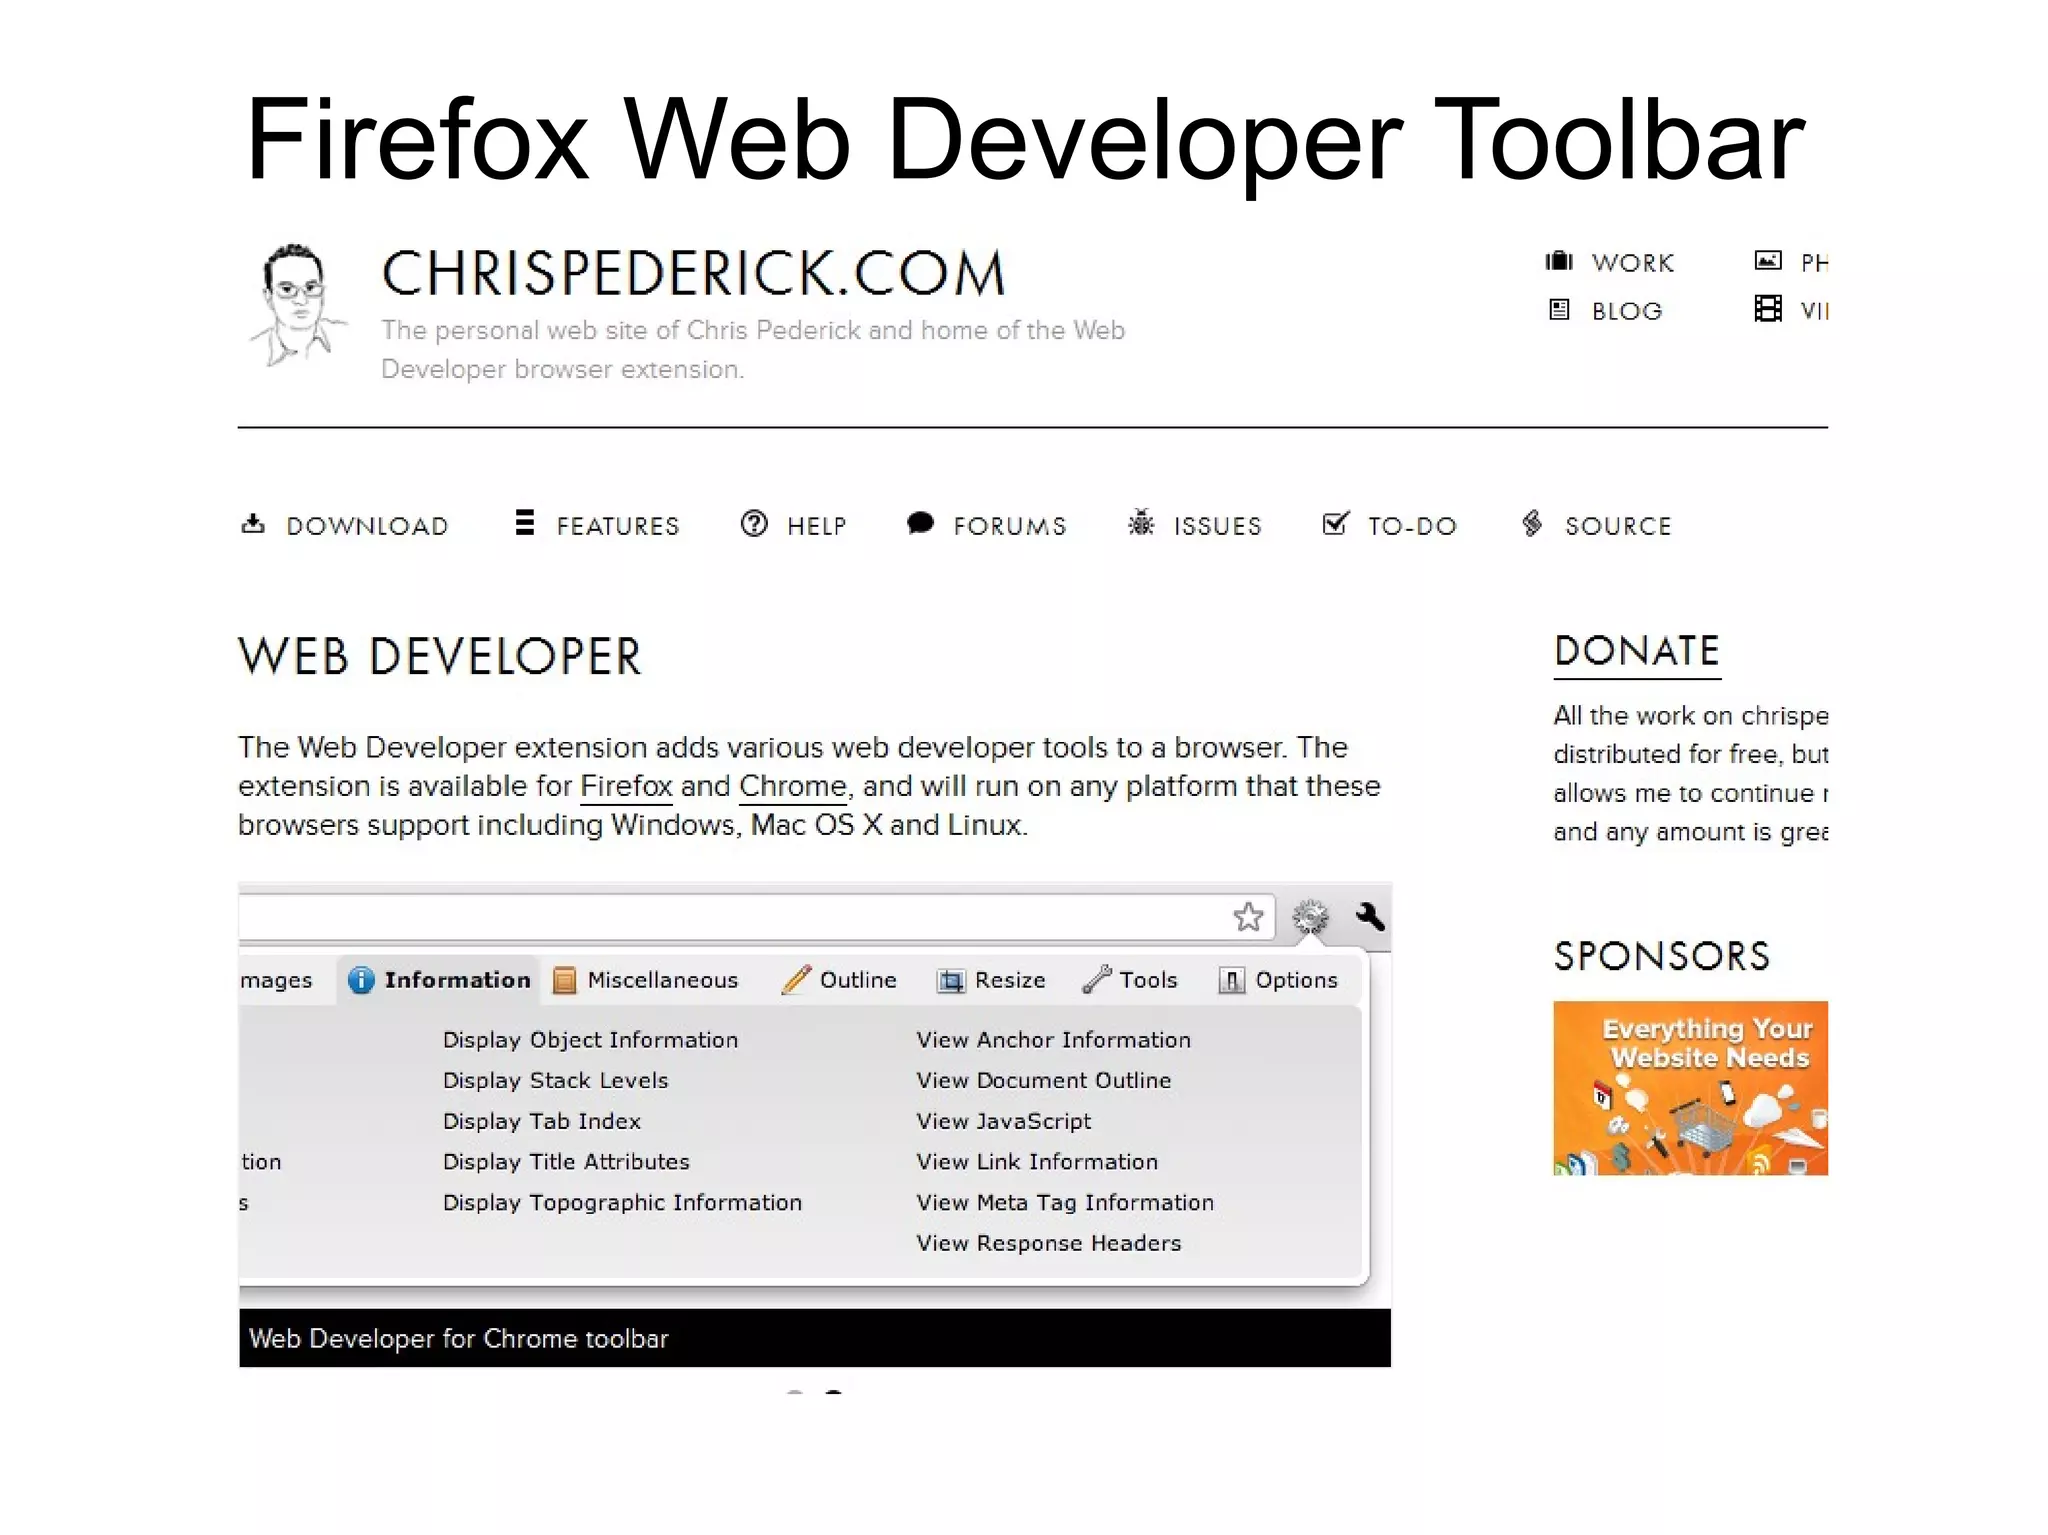The width and height of the screenshot is (2048, 1535).
Task: Choose View JavaScript
Action: [1003, 1121]
